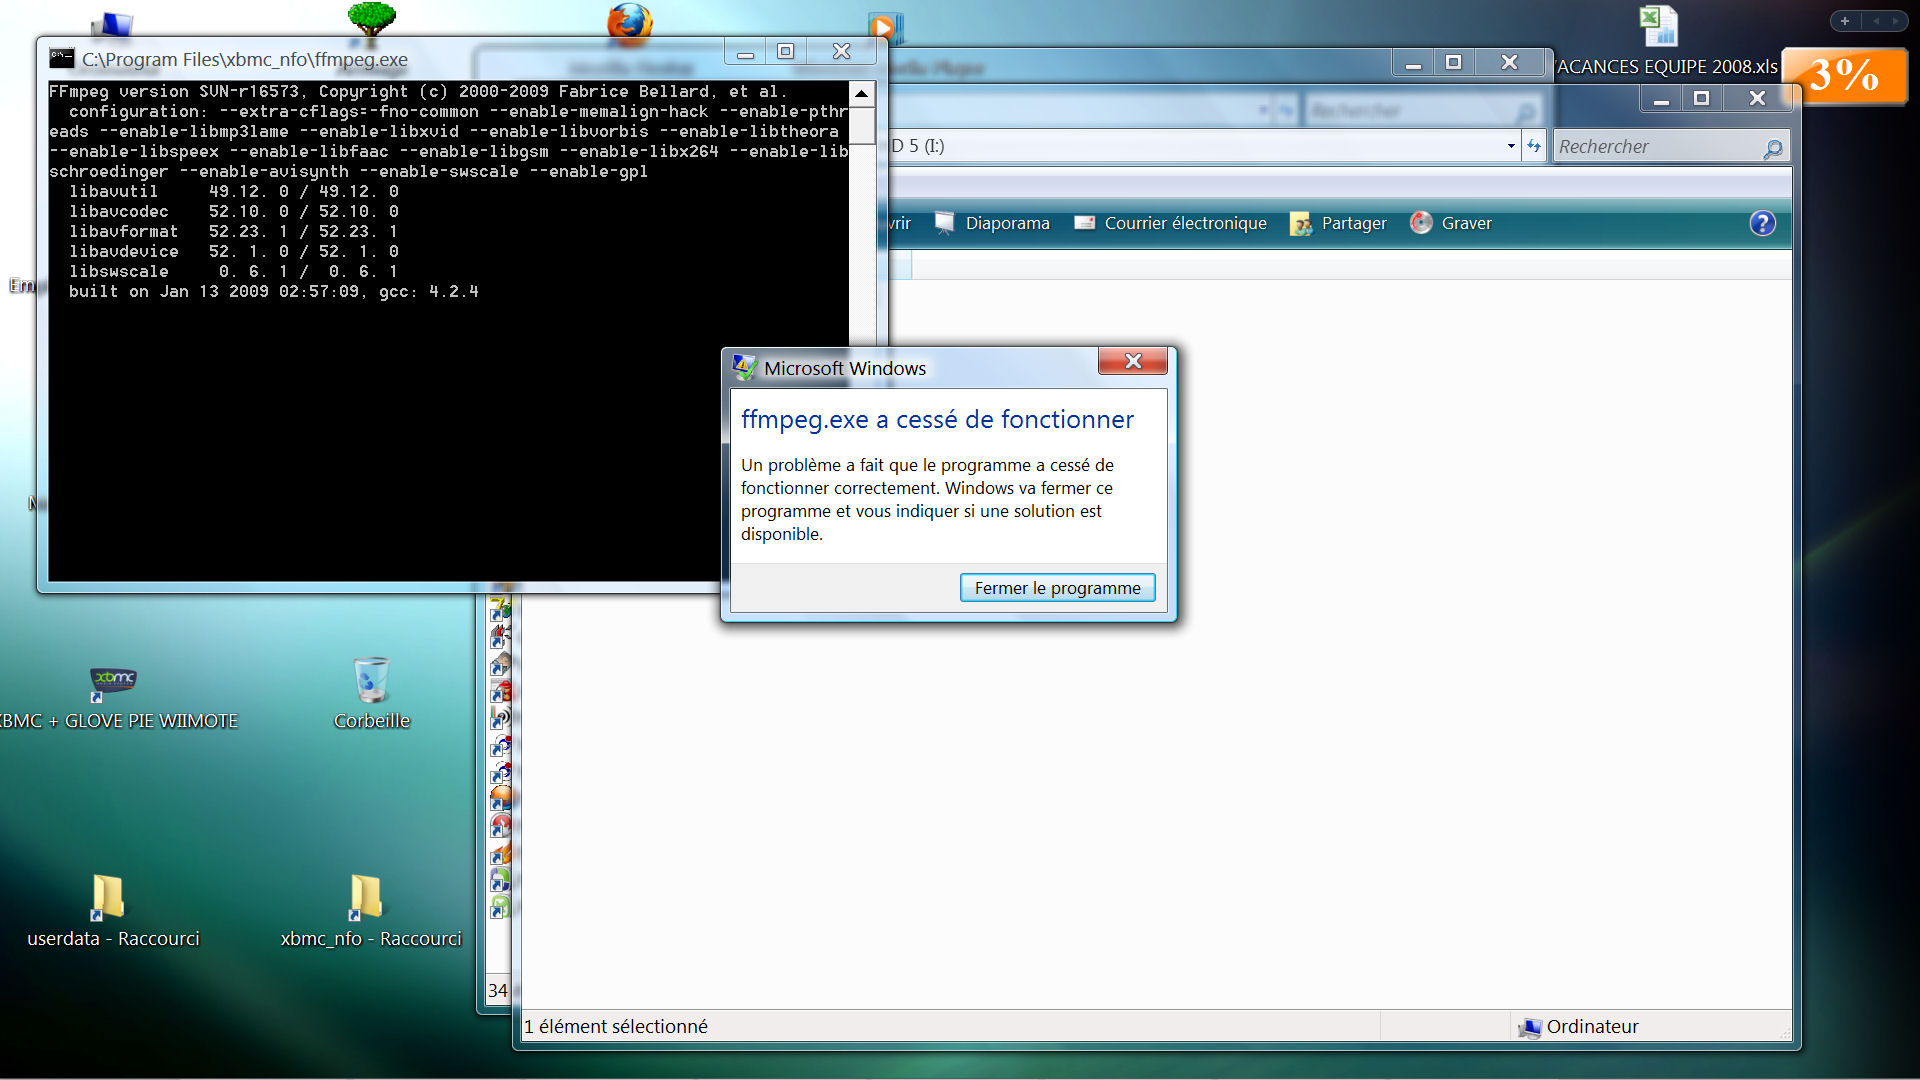Click Fermer le programme in the error dialog
Screen dimensions: 1920x1080
click(1057, 588)
